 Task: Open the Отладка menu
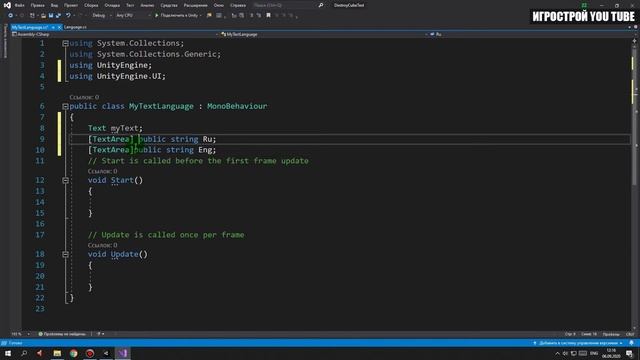coord(112,5)
